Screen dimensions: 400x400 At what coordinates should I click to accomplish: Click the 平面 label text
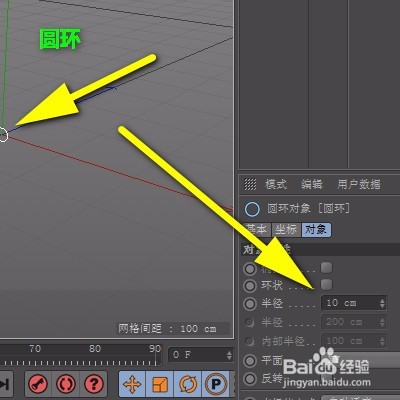pos(272,360)
